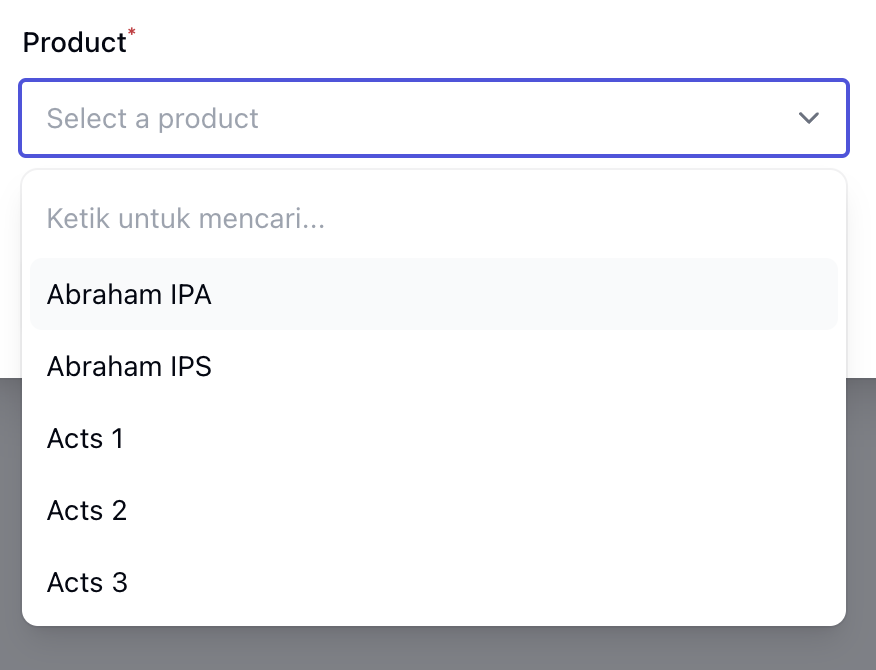Click the chevron arrow in the Product field
This screenshot has width=876, height=670.
[x=808, y=118]
